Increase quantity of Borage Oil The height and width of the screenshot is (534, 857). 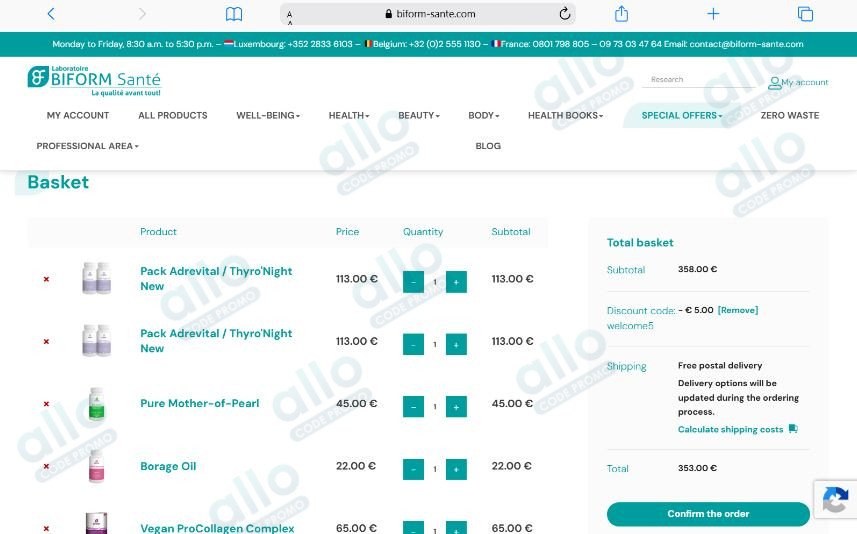click(456, 470)
